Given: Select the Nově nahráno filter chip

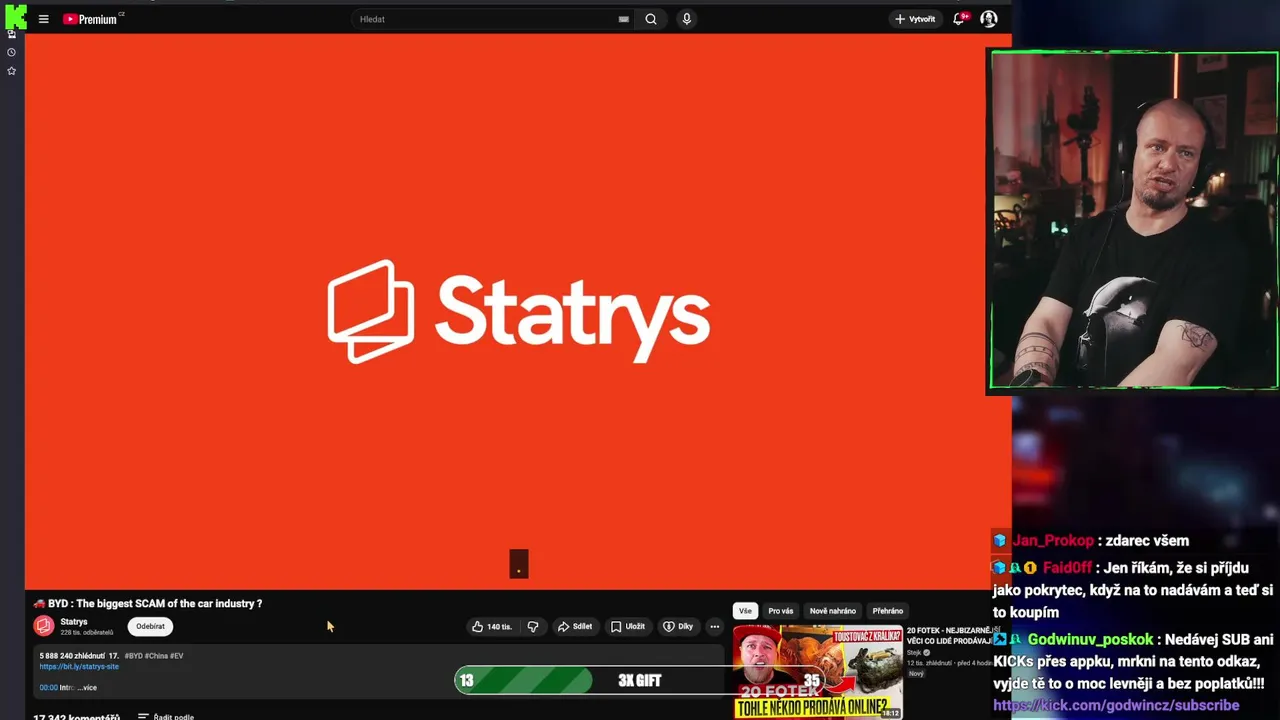Looking at the screenshot, I should click(x=833, y=611).
